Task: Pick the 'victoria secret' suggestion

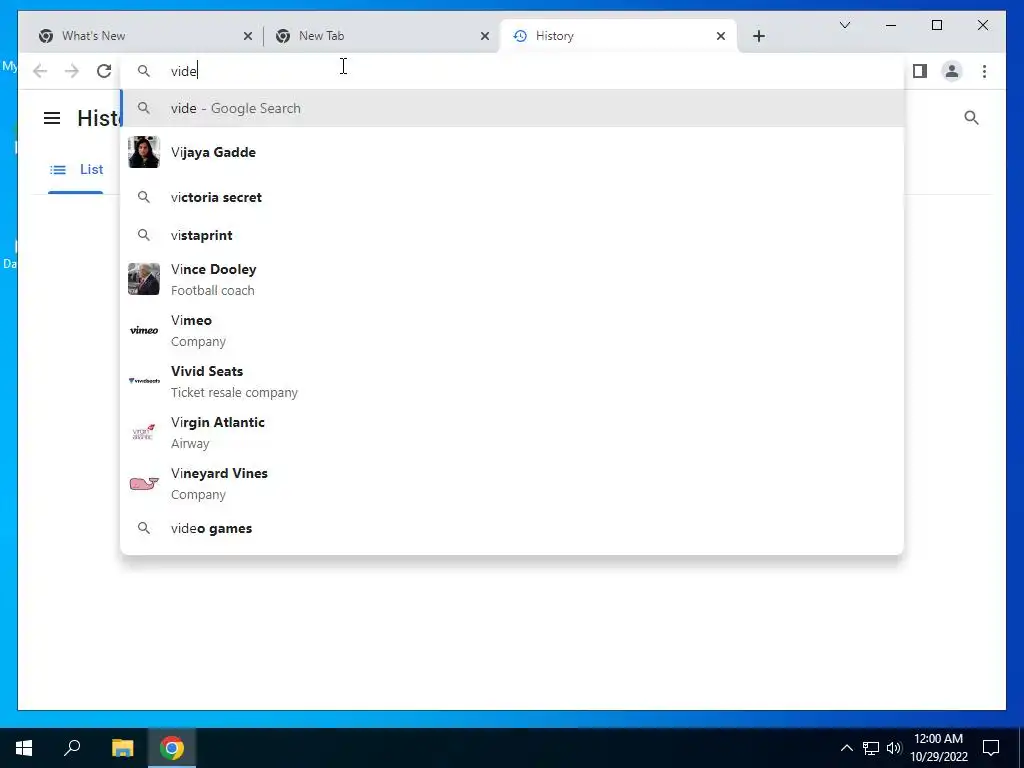Action: pyautogui.click(x=512, y=197)
